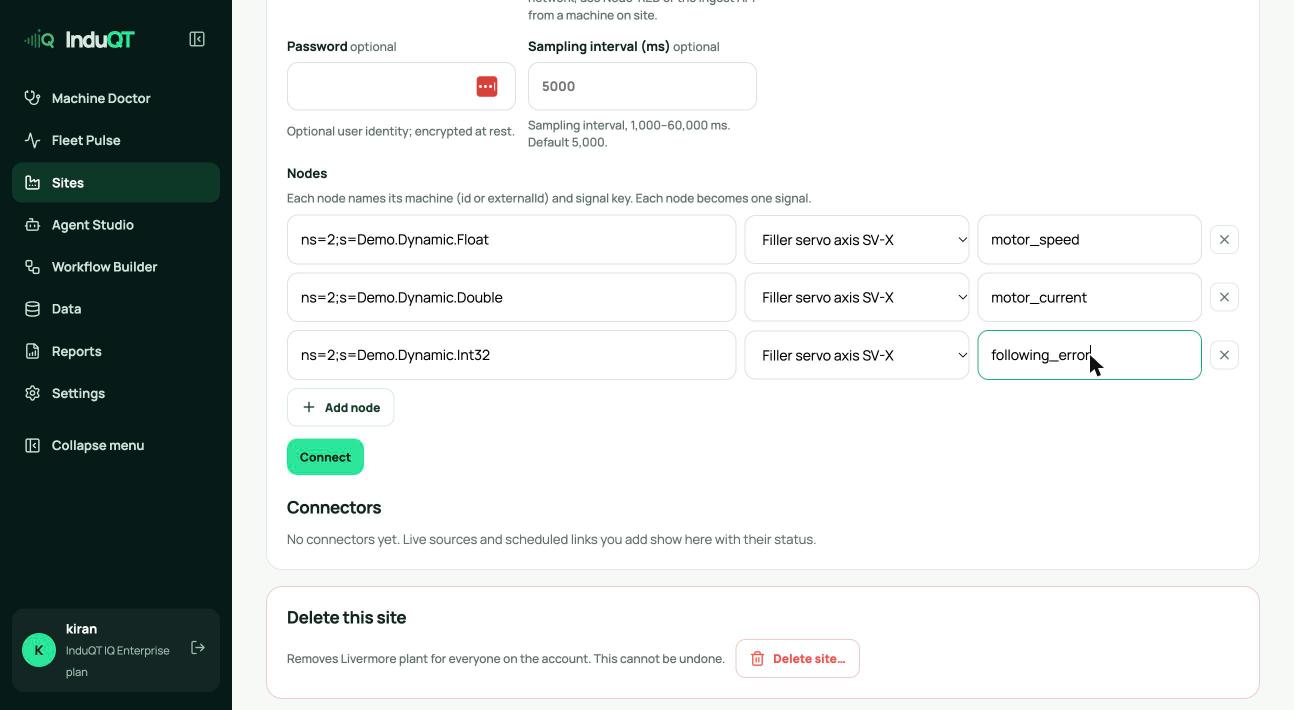1294x710 pixels.
Task: Click the Agent Studio robot icon
Action: (33, 225)
